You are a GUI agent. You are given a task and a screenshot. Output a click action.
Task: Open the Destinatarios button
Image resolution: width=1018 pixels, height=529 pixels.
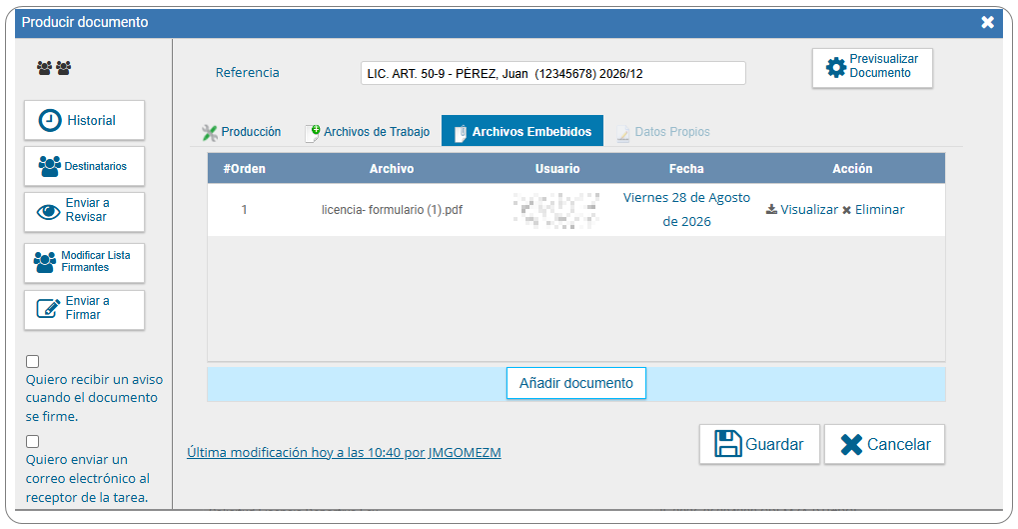click(84, 166)
